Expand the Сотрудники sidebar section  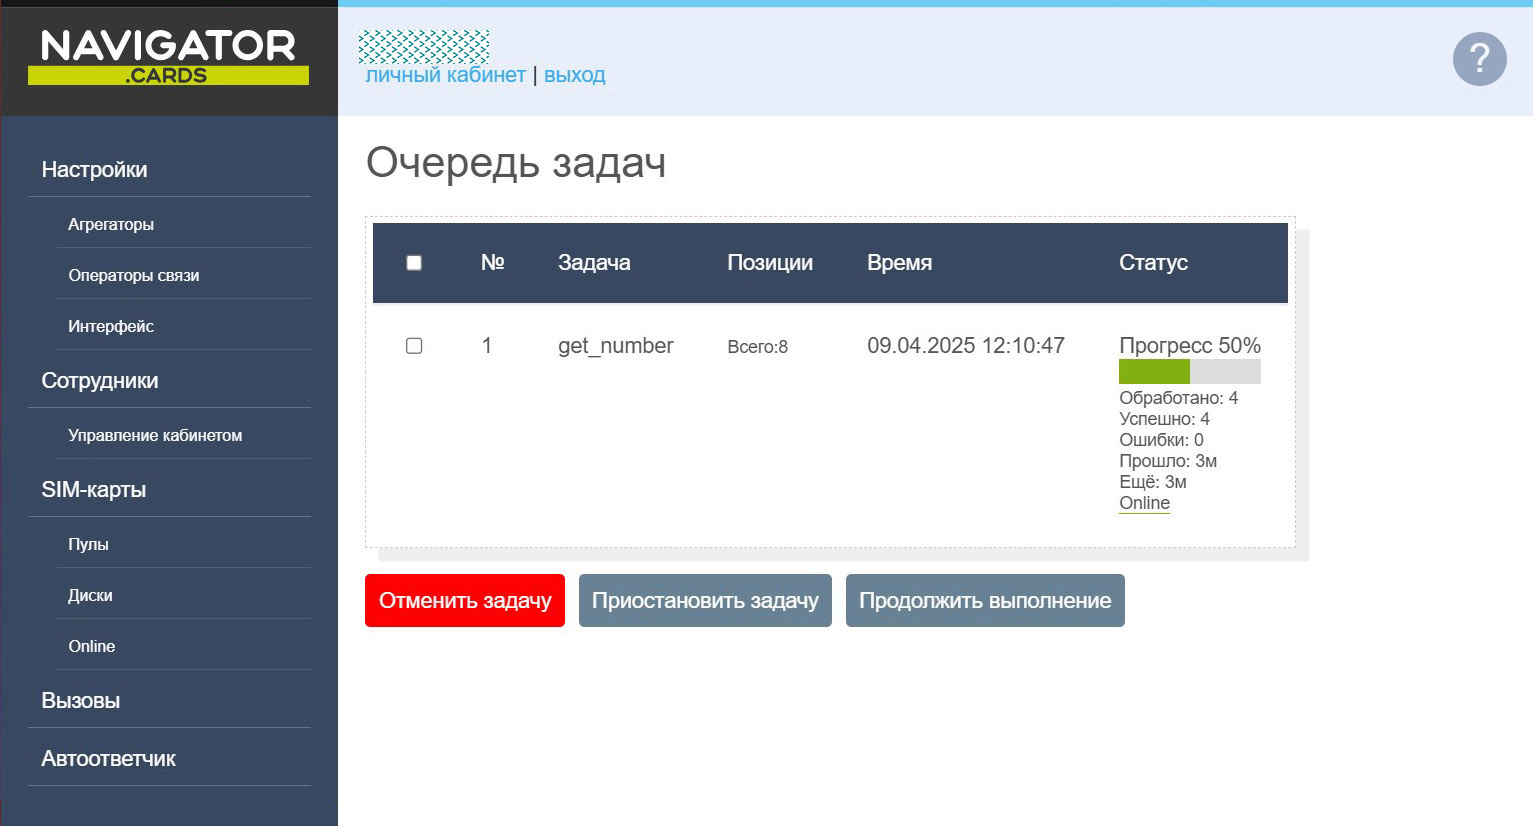click(100, 381)
